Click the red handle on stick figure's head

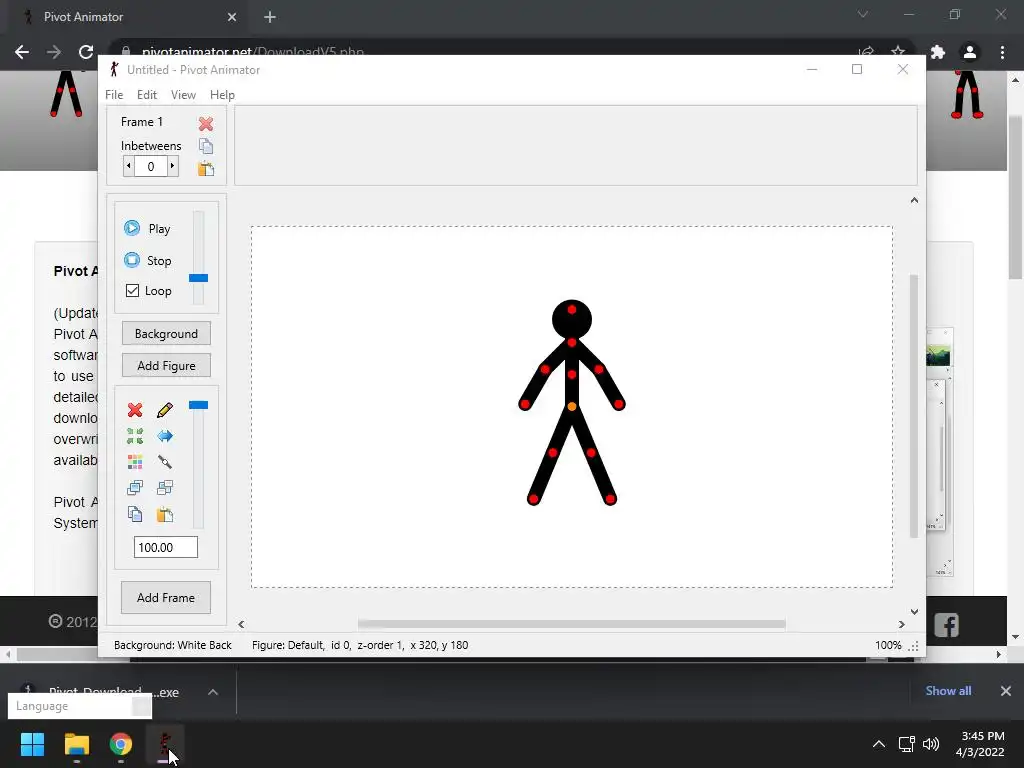tap(572, 310)
